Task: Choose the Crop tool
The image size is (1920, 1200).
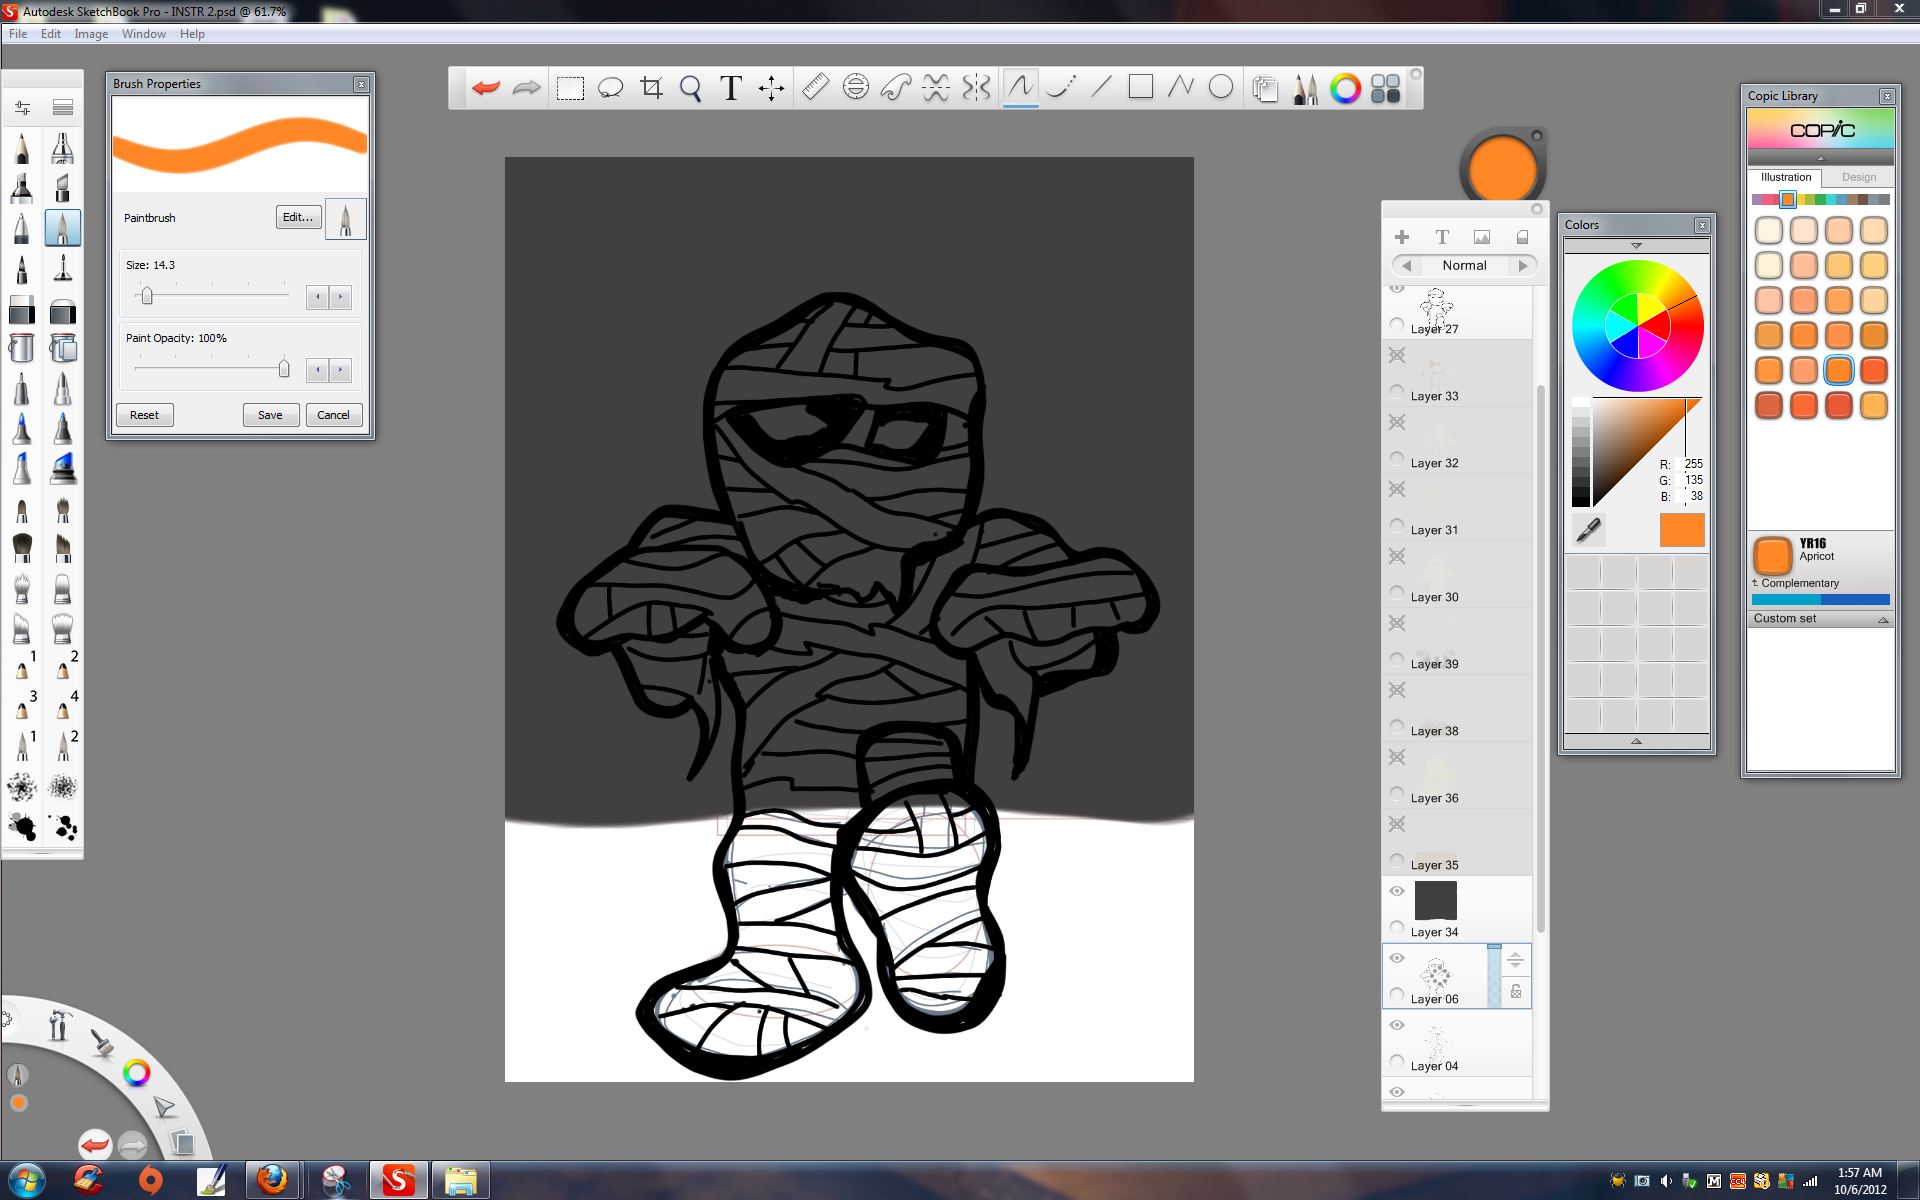Action: [651, 88]
